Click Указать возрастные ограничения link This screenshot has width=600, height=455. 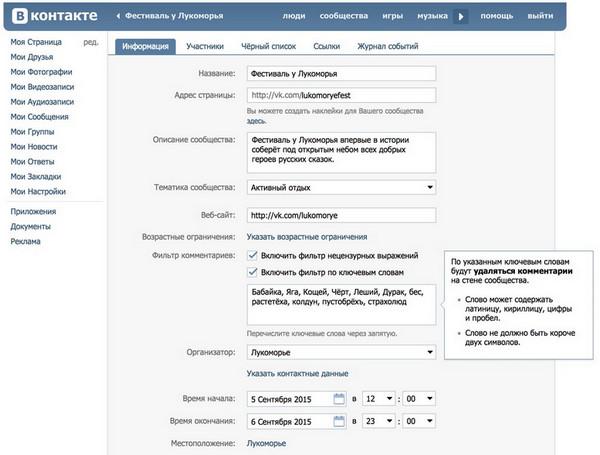(306, 237)
